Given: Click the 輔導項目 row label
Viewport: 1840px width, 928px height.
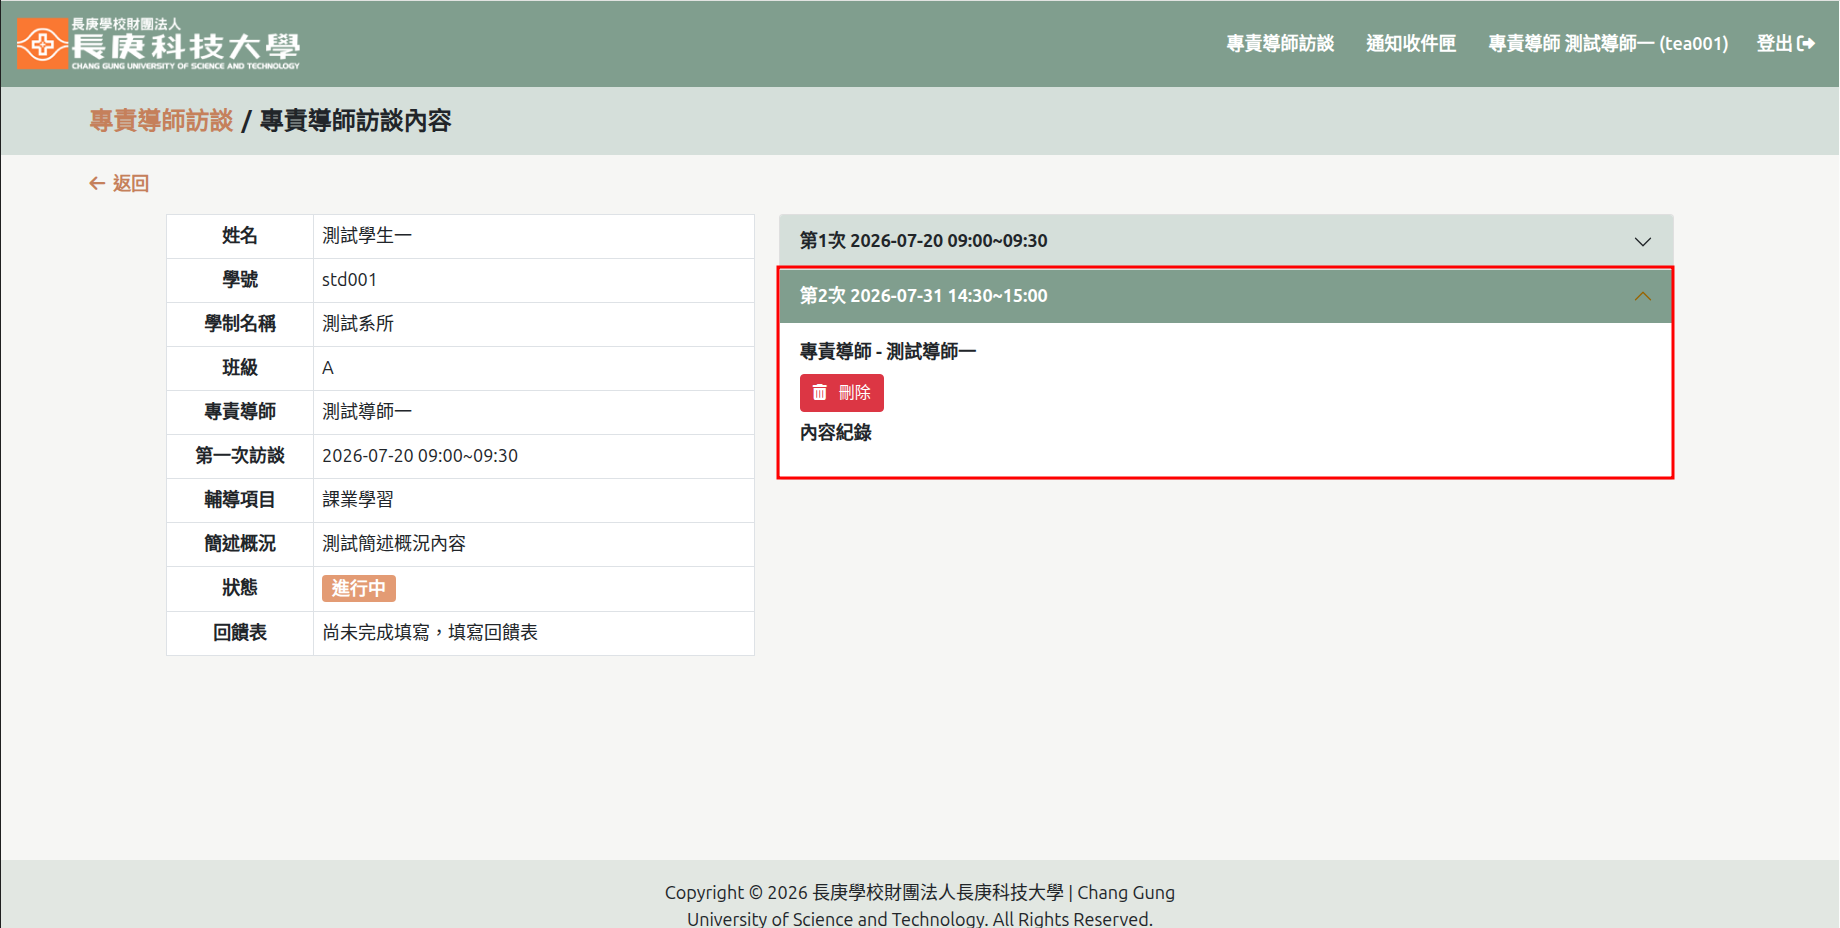Looking at the screenshot, I should point(240,500).
